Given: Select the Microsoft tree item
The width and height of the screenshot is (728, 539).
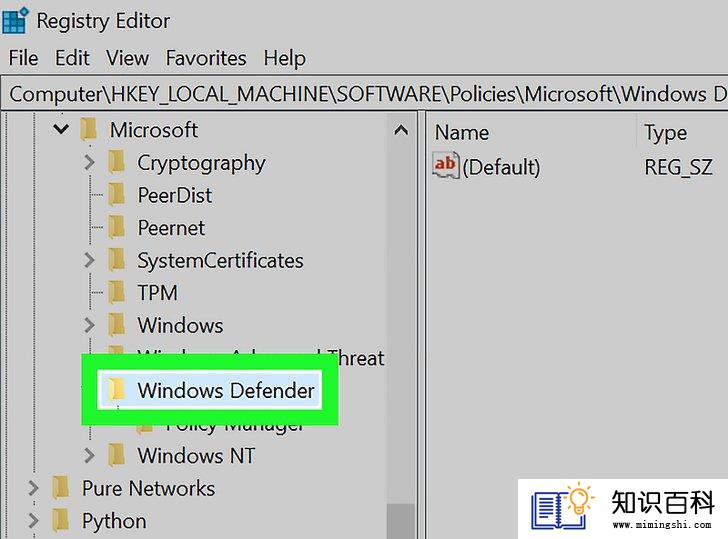Looking at the screenshot, I should [154, 130].
